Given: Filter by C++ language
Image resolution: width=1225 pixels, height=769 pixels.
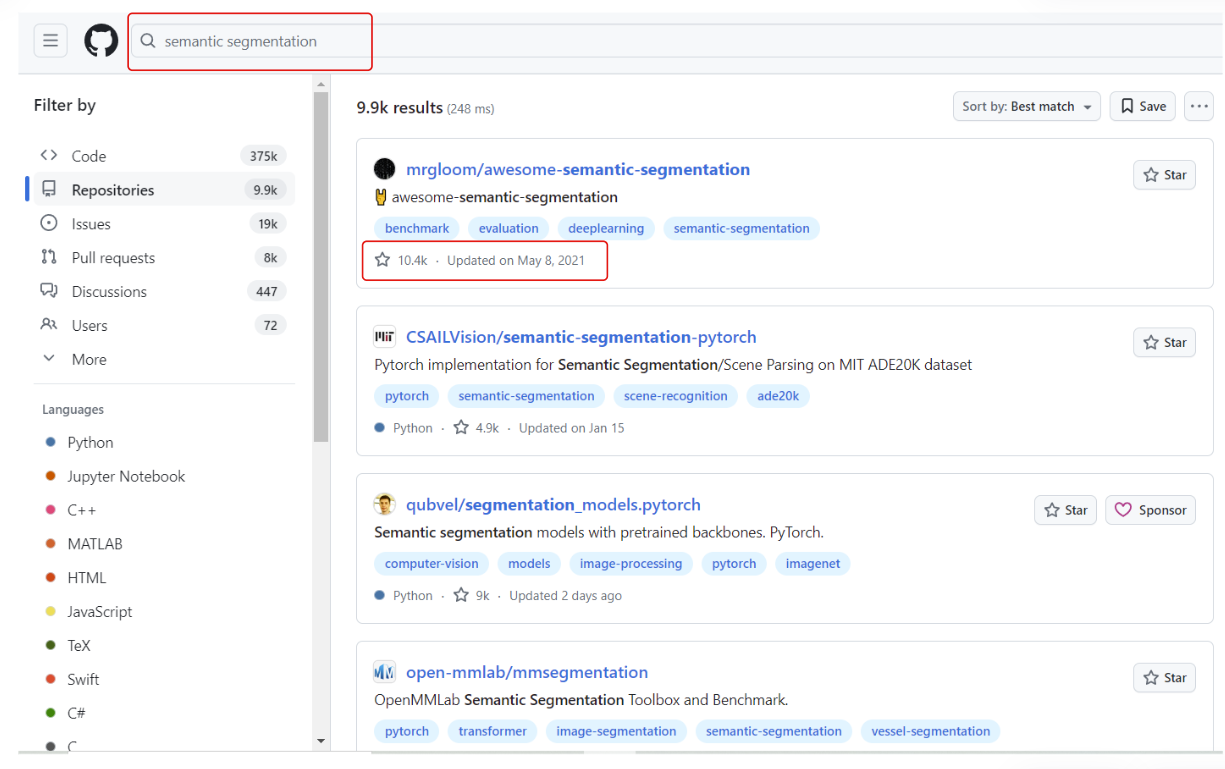Looking at the screenshot, I should point(71,510).
